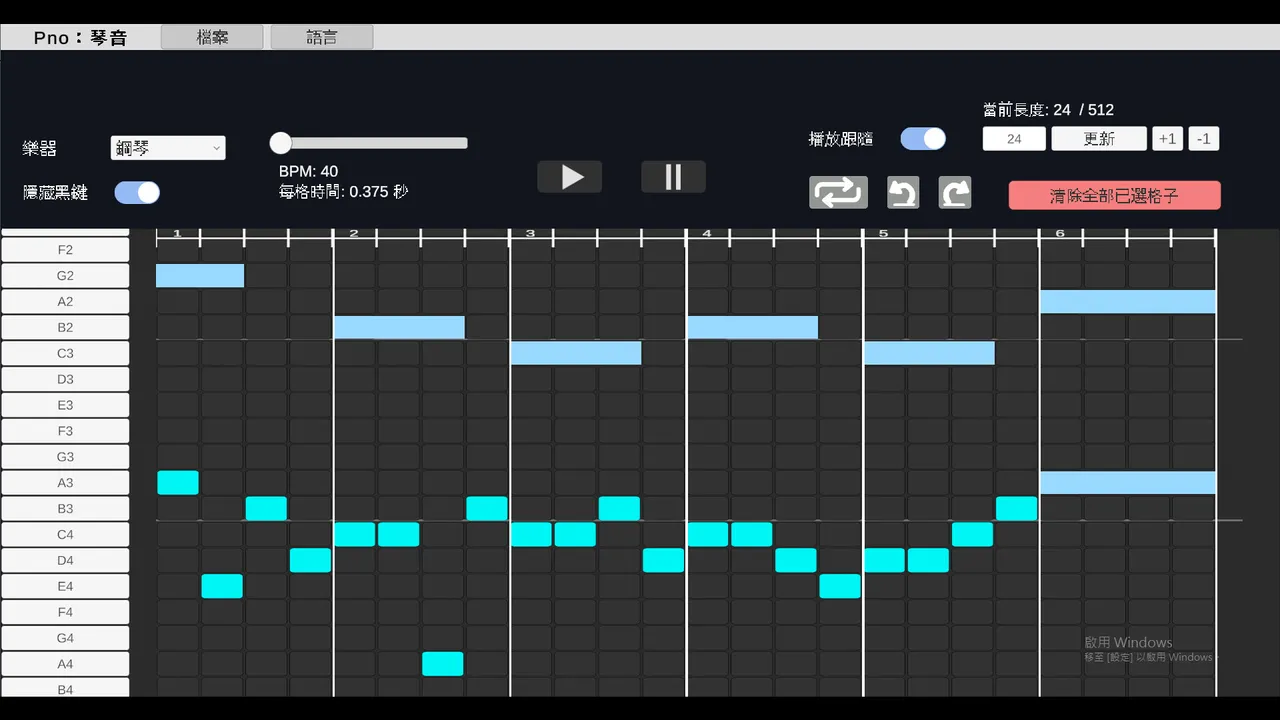
Task: Click the D4 piano key label
Action: (65, 561)
